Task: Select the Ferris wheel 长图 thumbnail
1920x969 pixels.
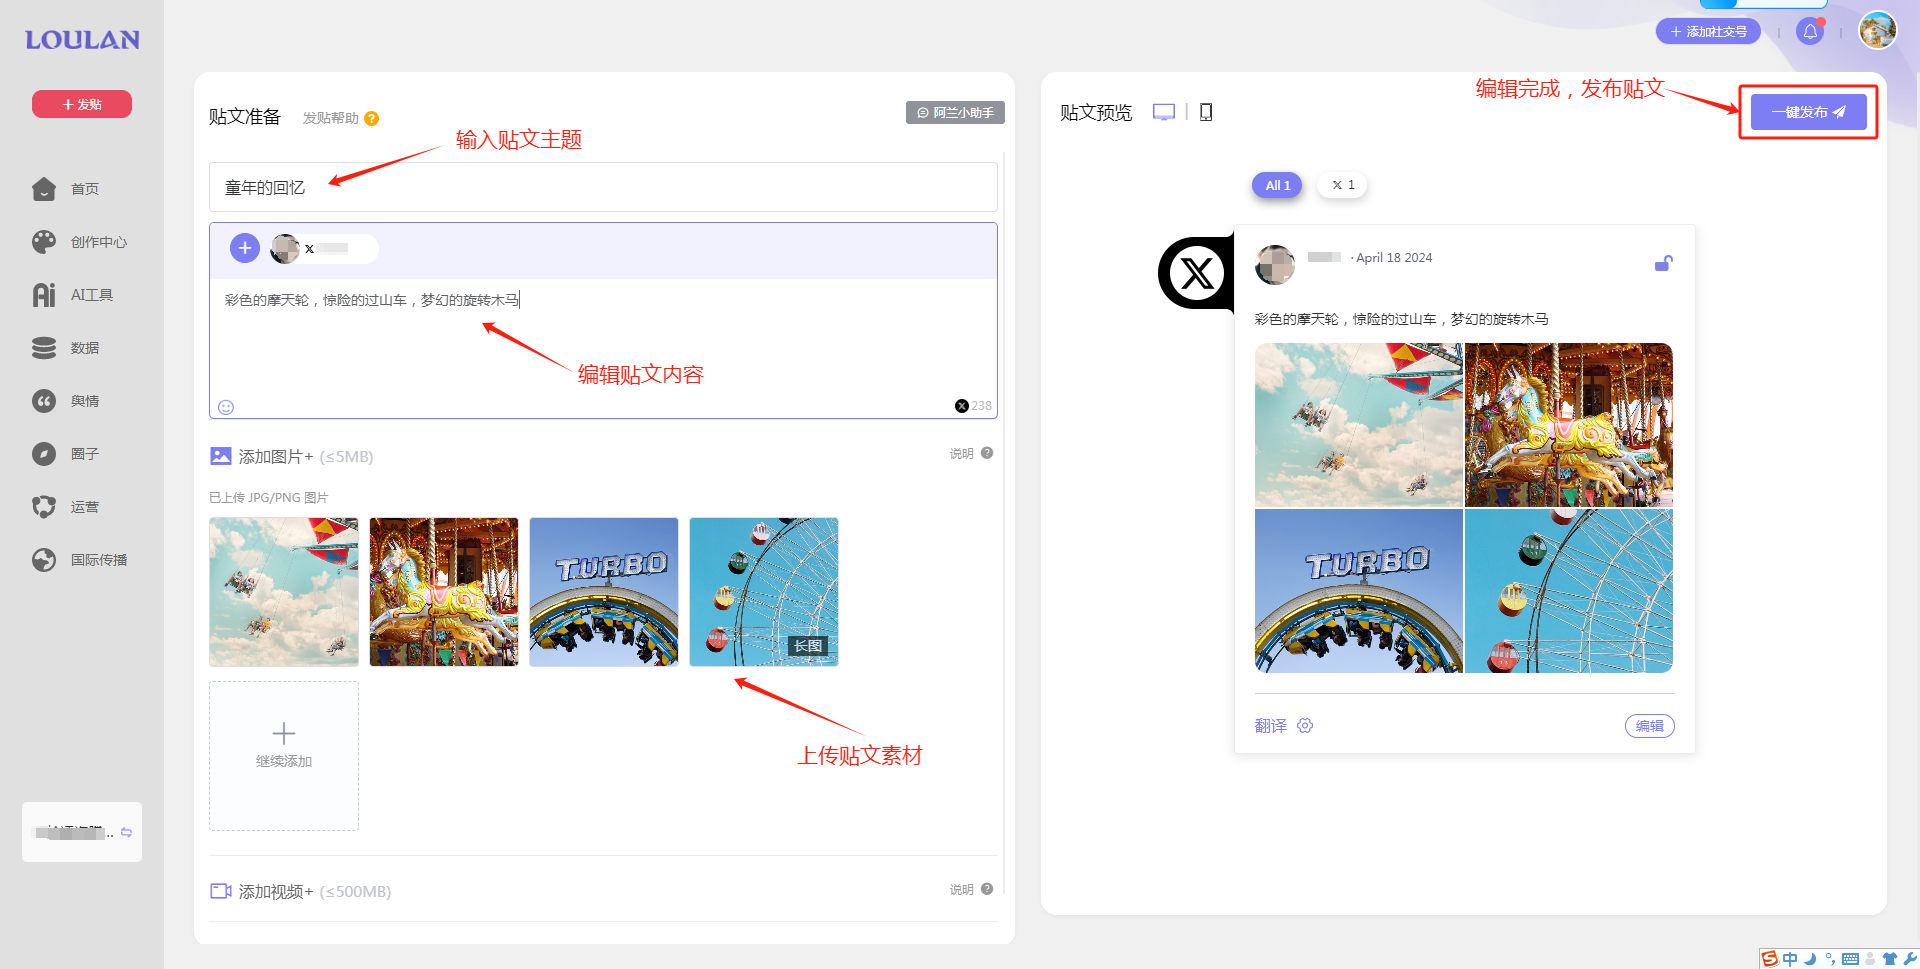Action: click(x=764, y=592)
